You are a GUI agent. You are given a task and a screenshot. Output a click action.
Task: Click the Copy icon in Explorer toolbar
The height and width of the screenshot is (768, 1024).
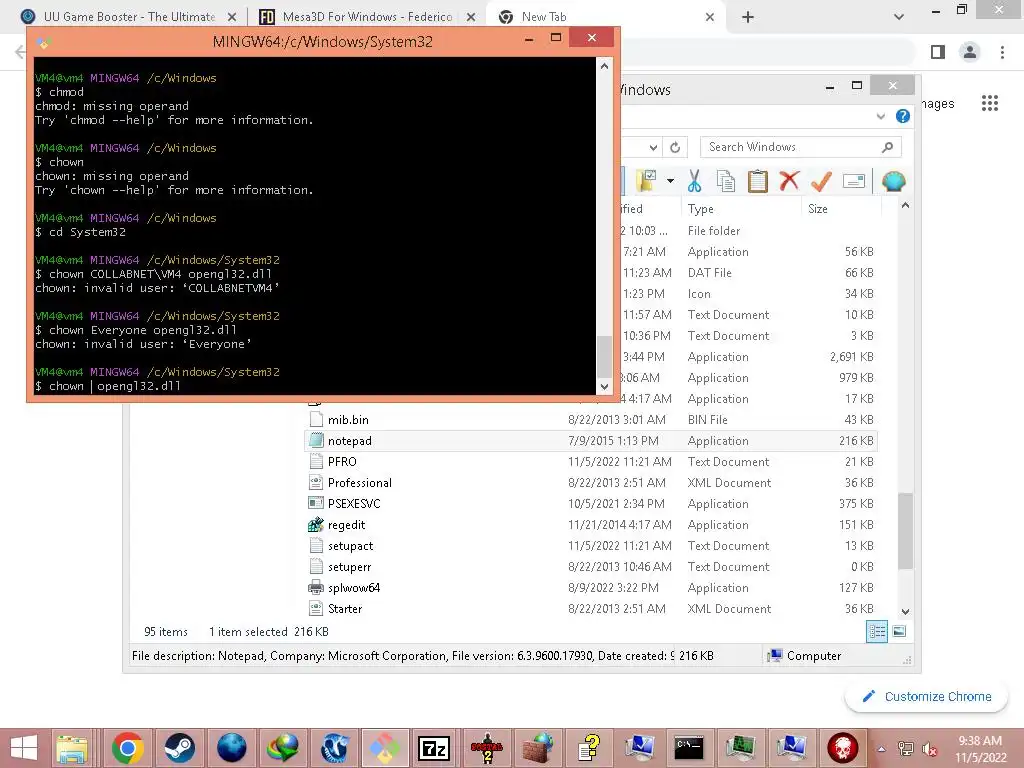click(x=726, y=181)
